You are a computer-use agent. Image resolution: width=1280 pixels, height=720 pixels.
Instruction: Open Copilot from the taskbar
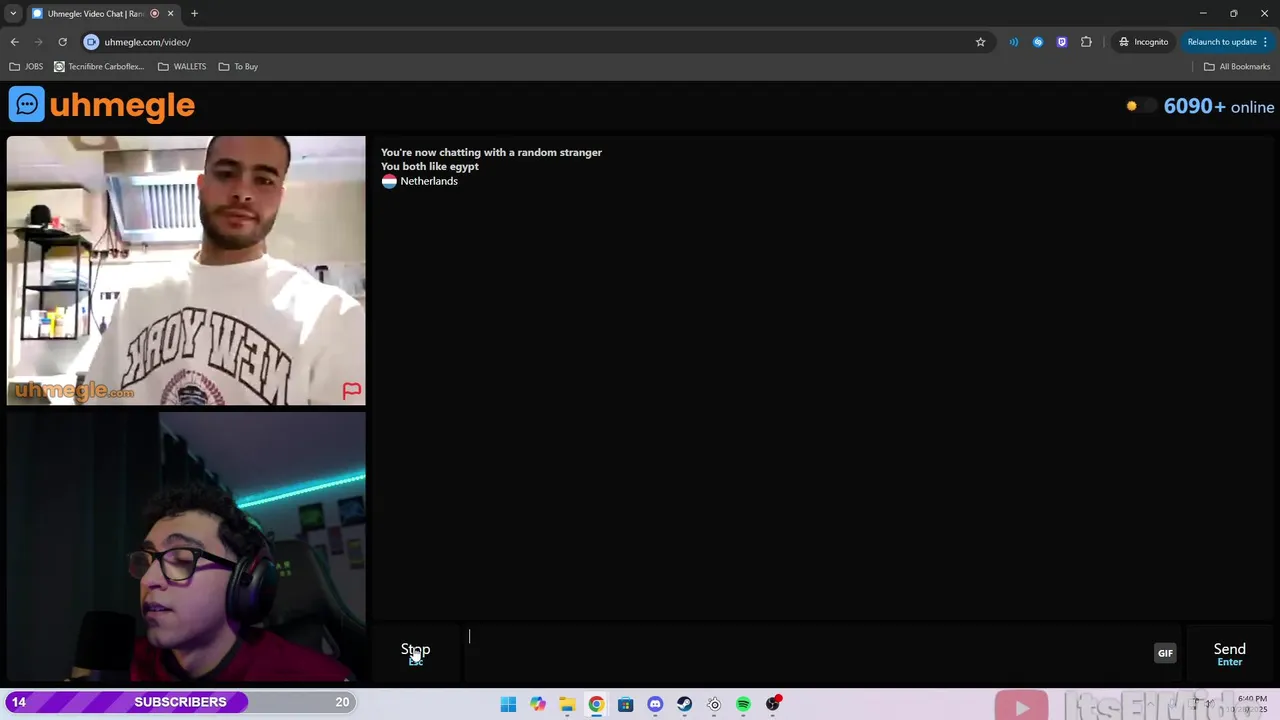(x=538, y=704)
